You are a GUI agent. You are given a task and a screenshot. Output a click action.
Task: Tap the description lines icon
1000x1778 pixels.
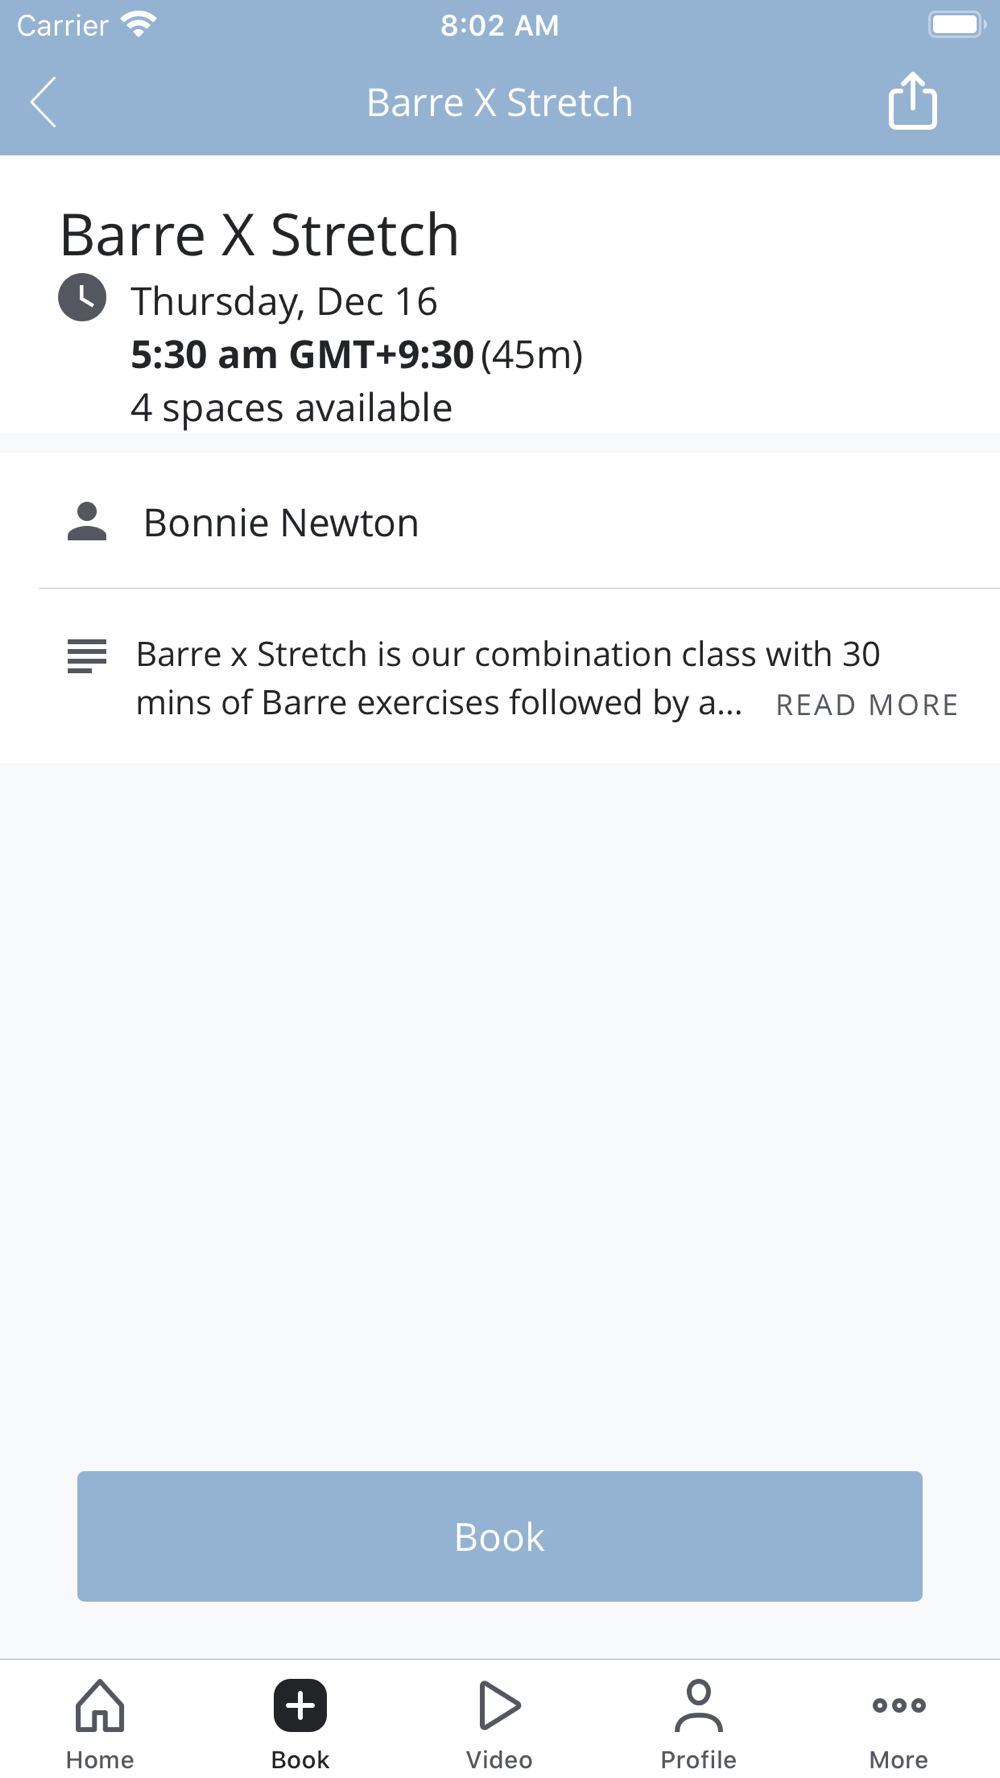pyautogui.click(x=87, y=656)
